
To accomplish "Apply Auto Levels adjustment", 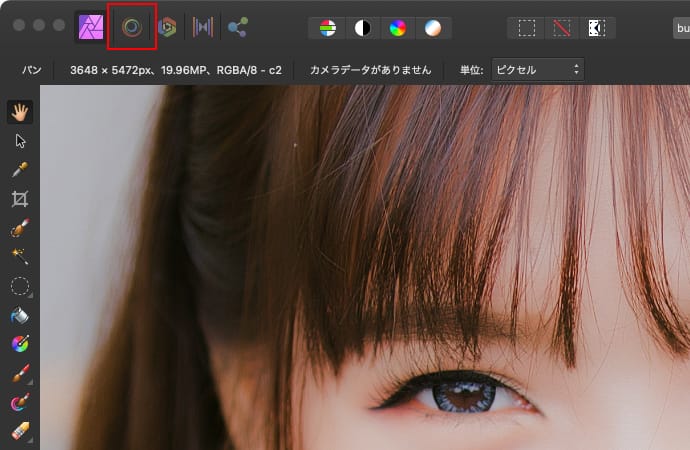I will (x=328, y=28).
